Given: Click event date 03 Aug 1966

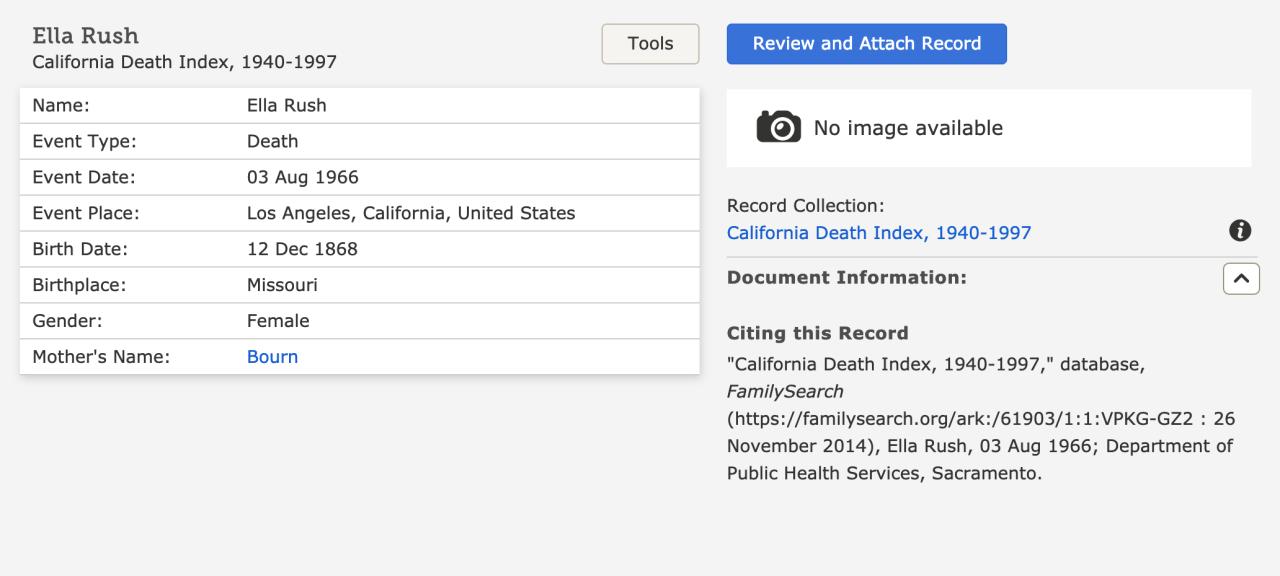Looking at the screenshot, I should pos(302,177).
